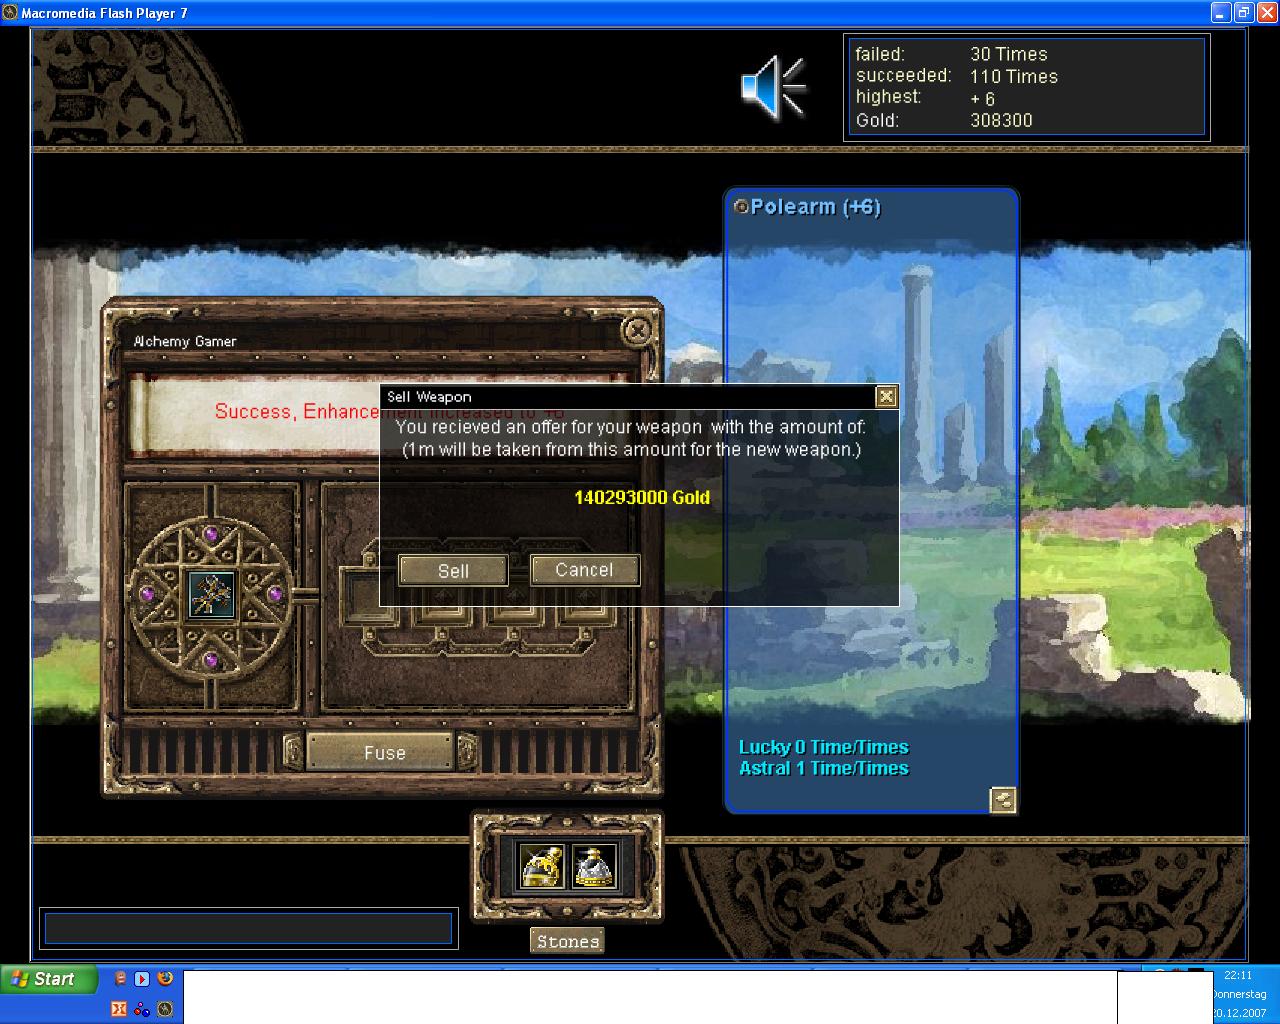Click the empty text field at bottom left
1280x1024 pixels.
[248, 928]
